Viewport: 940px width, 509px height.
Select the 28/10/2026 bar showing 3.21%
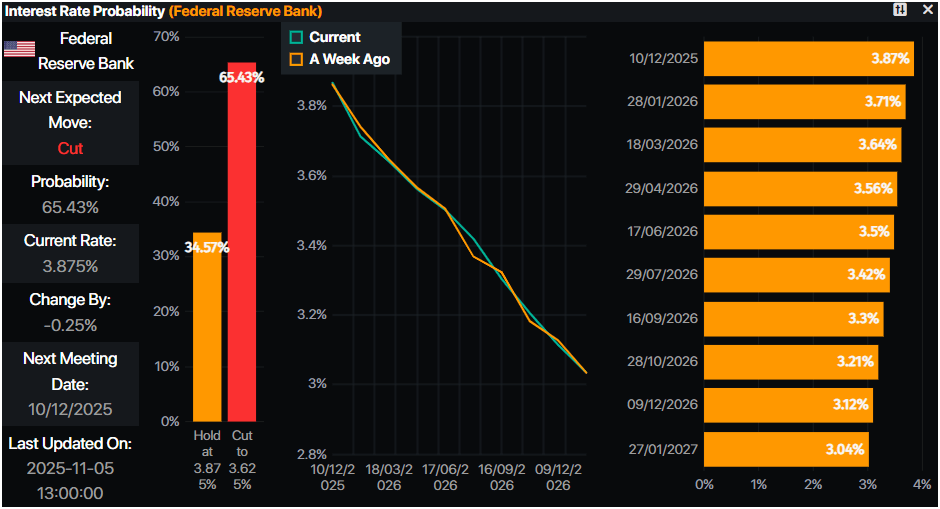pos(791,362)
